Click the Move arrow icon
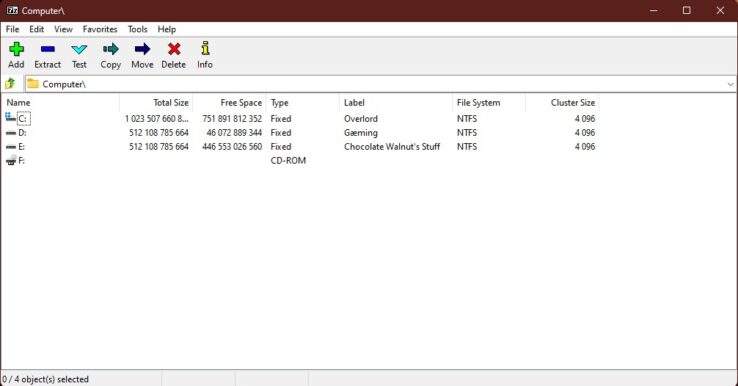Screen dimensions: 738x386 click(142, 49)
